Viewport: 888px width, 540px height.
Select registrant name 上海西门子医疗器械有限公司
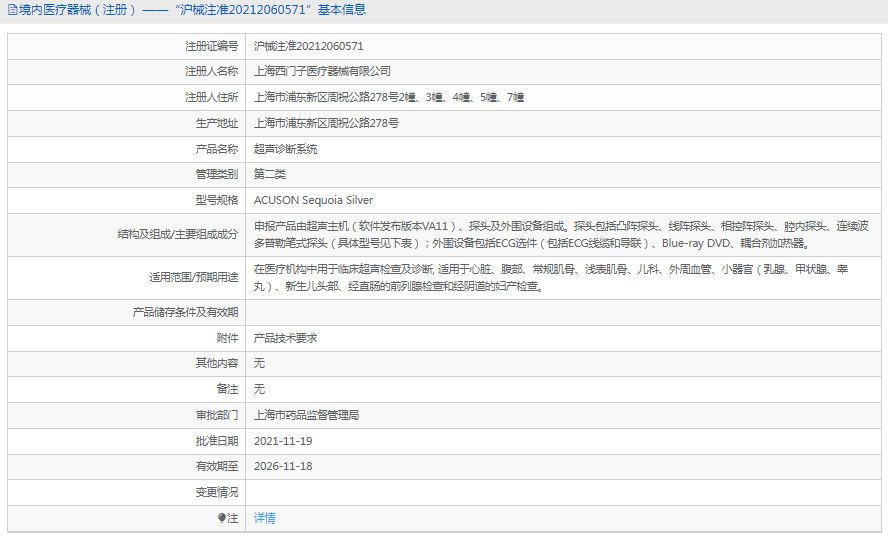coord(322,71)
